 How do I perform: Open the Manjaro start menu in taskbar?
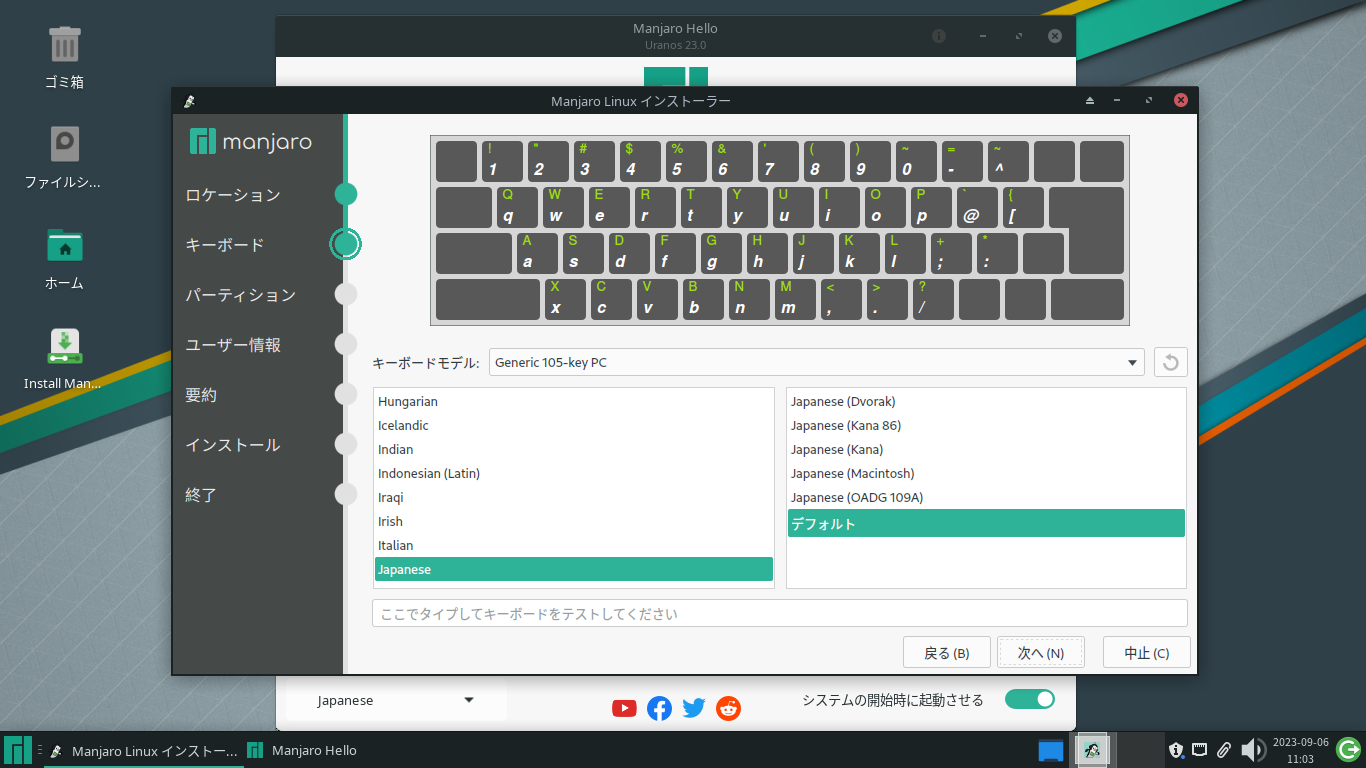18,750
